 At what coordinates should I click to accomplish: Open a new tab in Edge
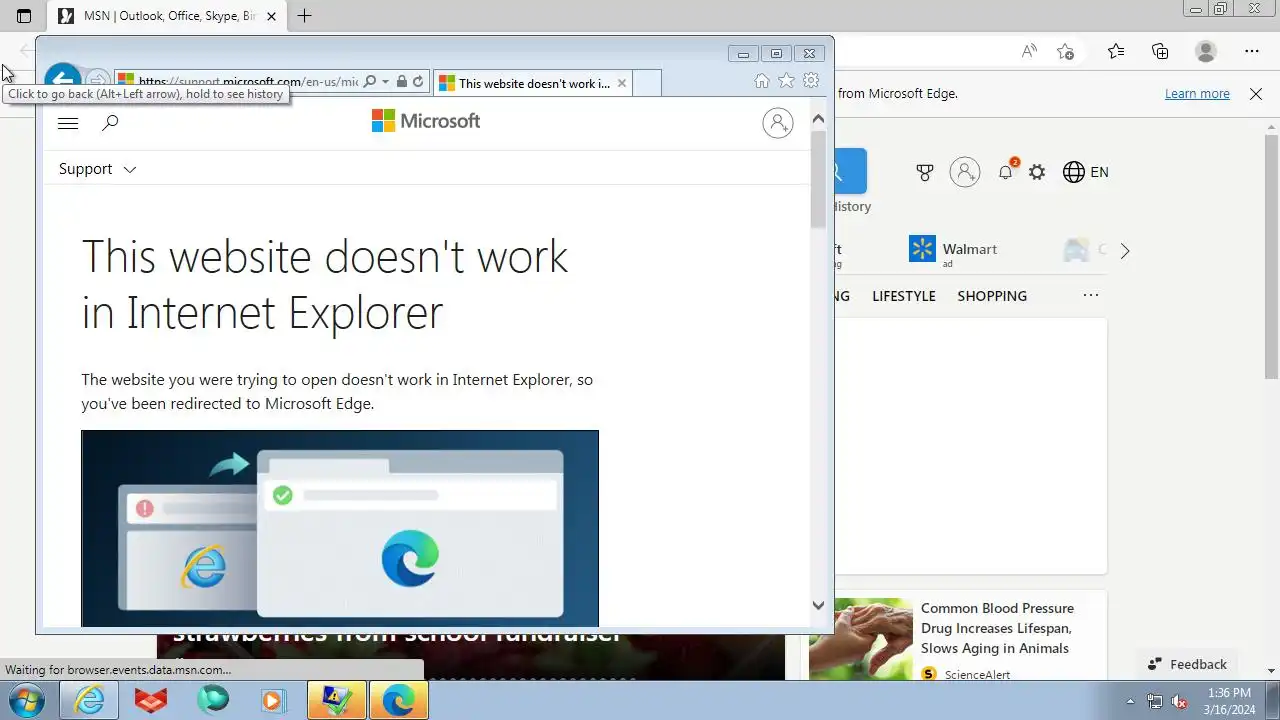click(x=305, y=16)
